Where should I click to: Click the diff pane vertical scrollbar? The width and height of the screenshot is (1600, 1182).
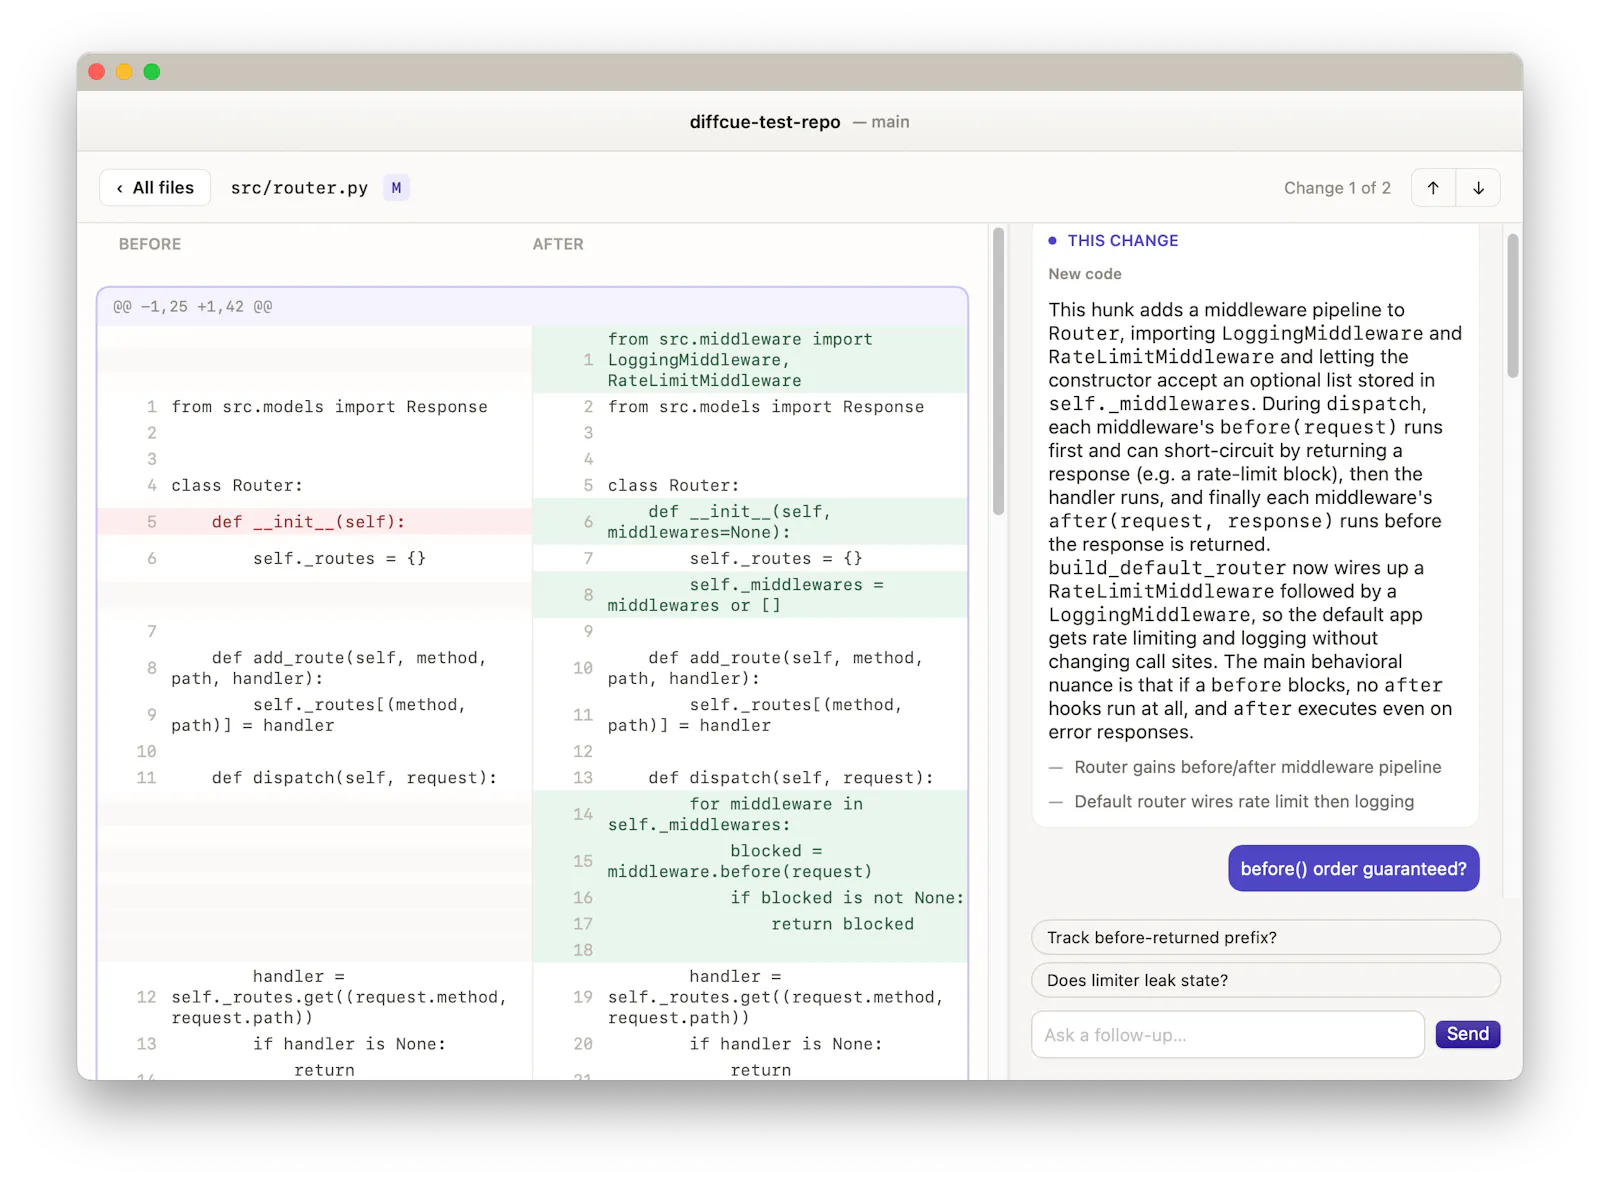[x=998, y=372]
